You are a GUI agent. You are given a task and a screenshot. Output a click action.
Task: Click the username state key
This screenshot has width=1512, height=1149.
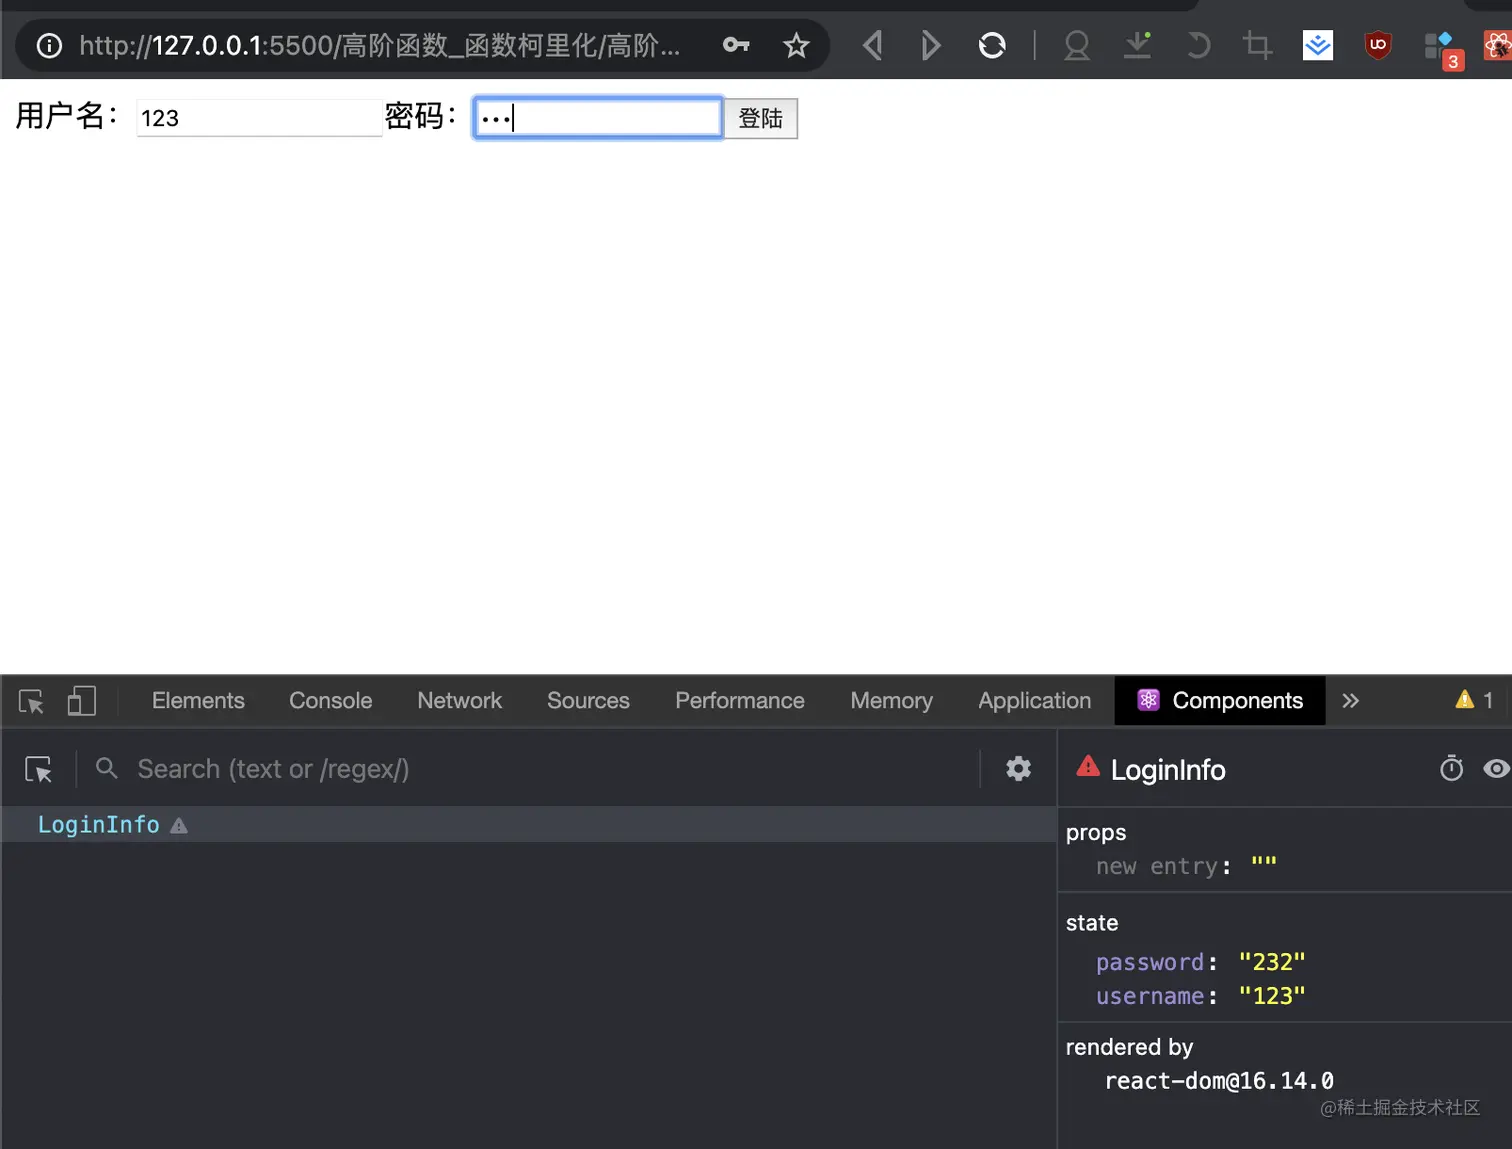(x=1150, y=996)
